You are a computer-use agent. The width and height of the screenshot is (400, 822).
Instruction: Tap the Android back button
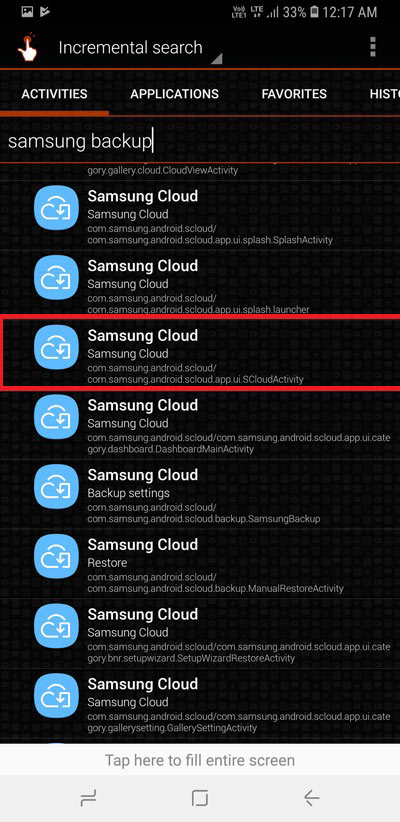coord(312,798)
